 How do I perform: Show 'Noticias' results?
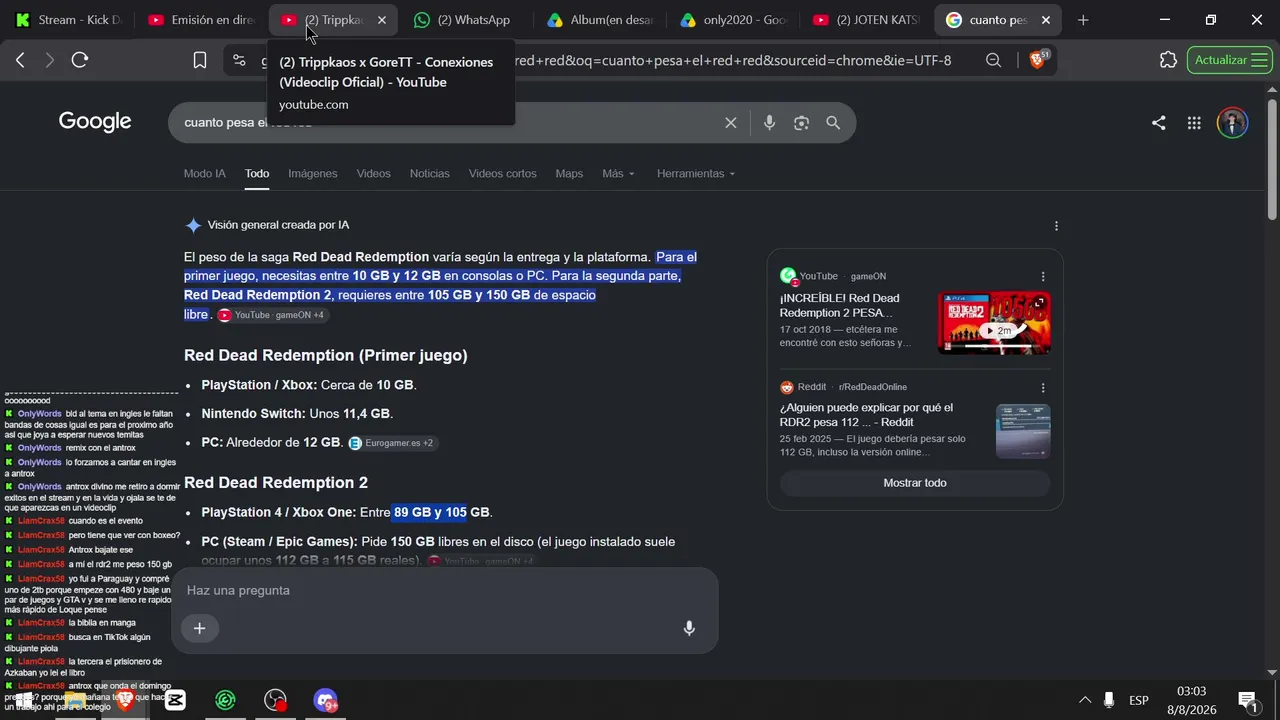point(430,174)
